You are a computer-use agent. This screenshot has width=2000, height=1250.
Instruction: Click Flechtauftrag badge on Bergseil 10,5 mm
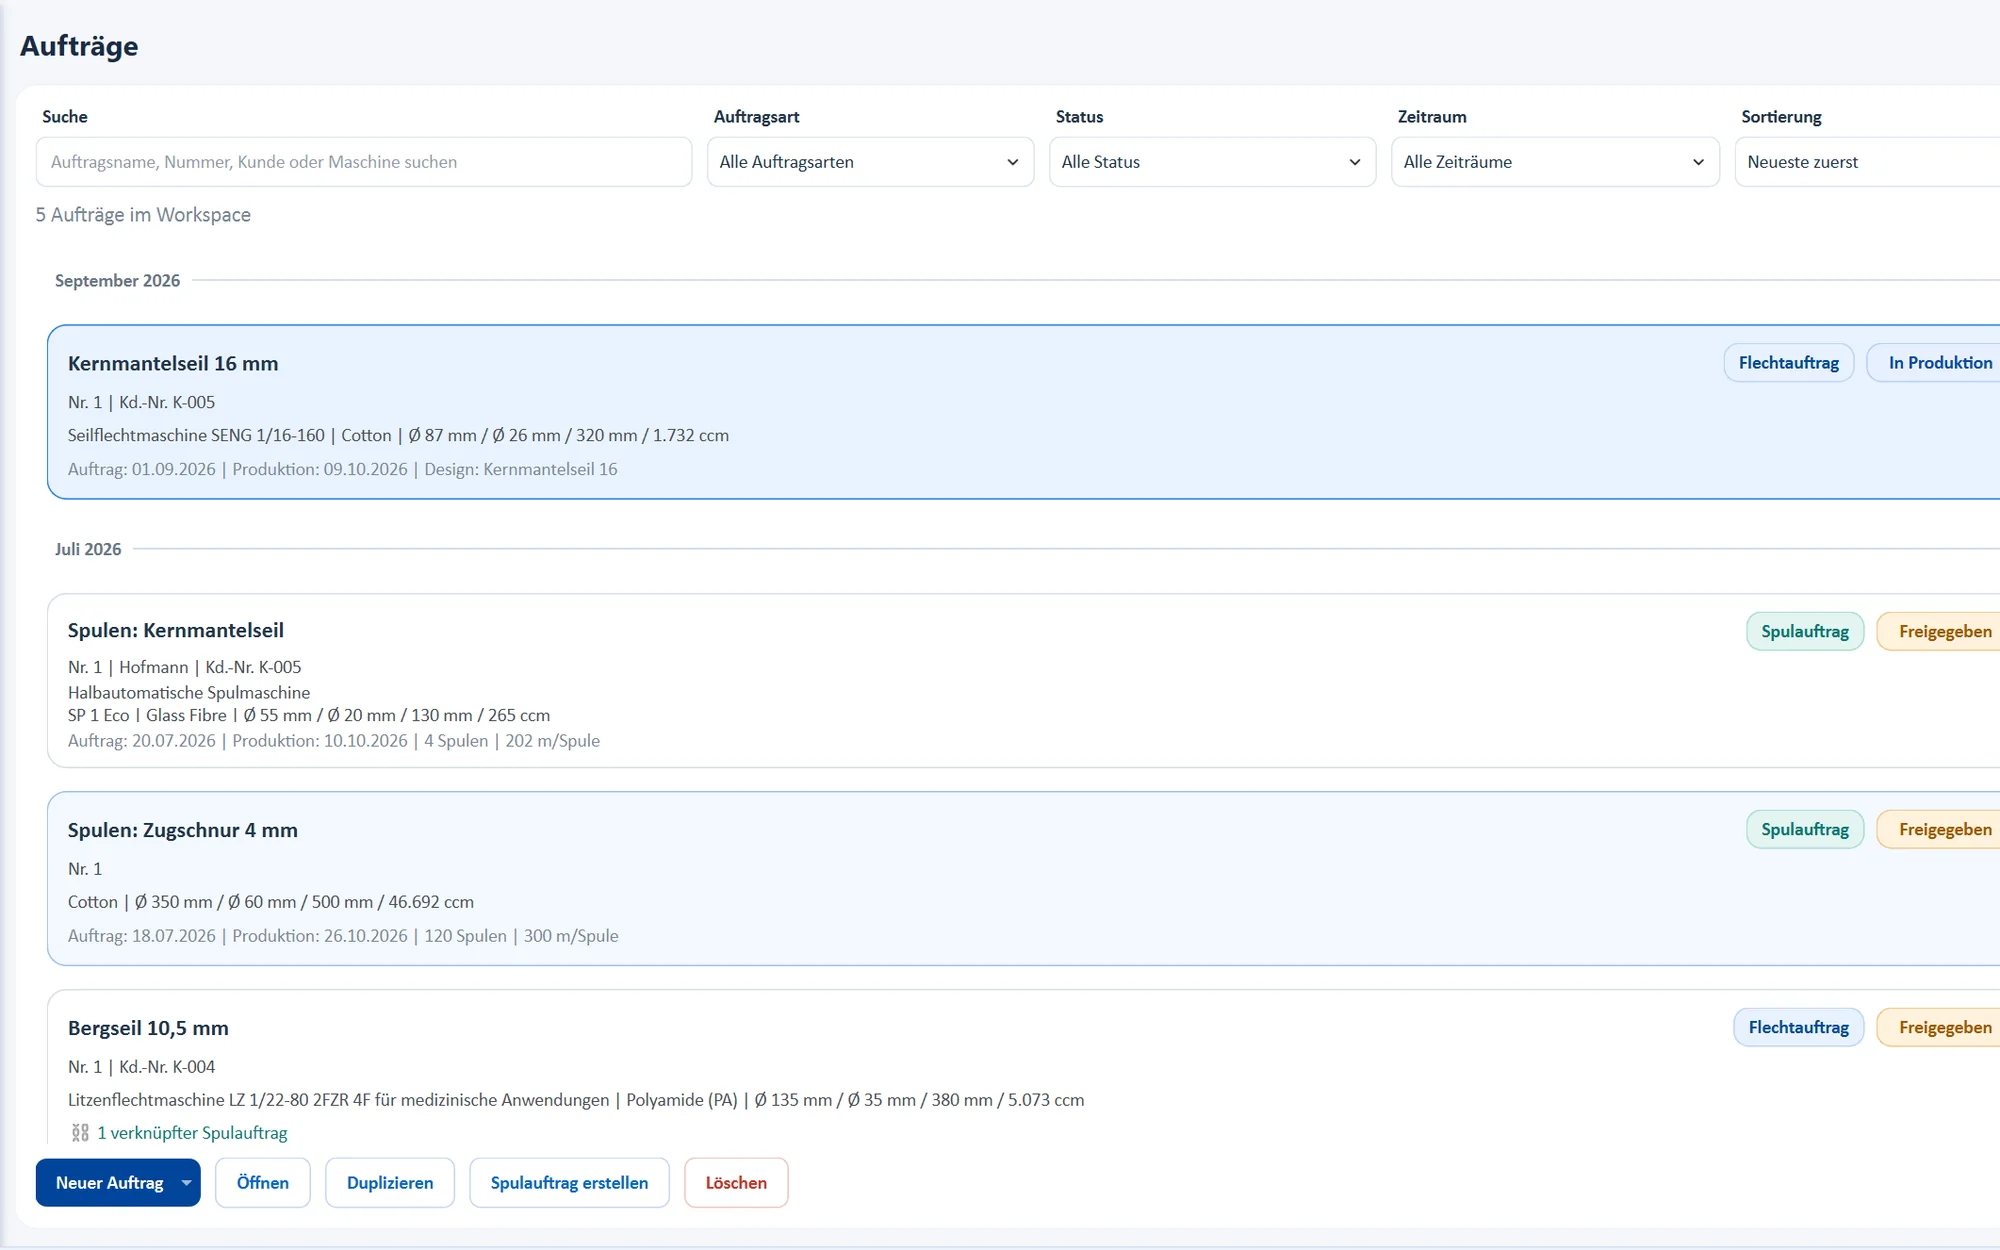pos(1798,1027)
